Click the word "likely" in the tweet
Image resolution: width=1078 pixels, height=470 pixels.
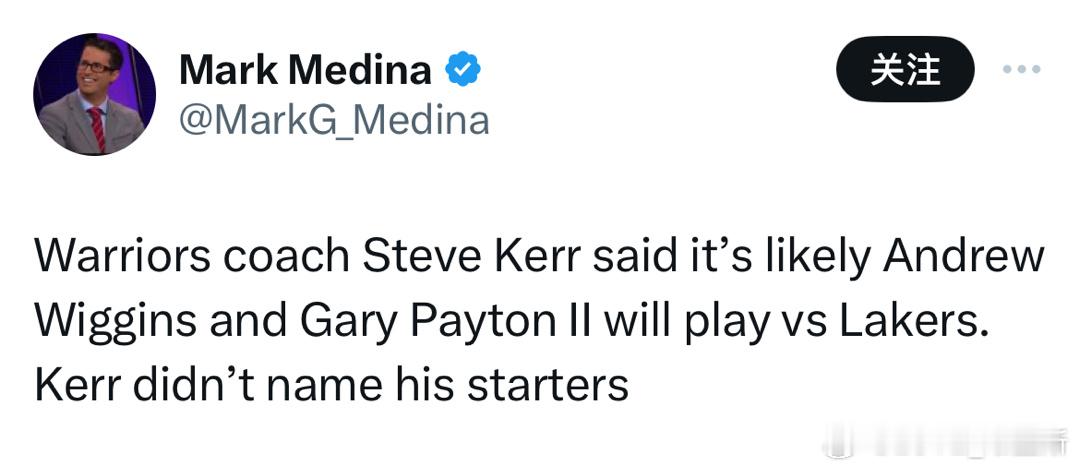coord(817,258)
